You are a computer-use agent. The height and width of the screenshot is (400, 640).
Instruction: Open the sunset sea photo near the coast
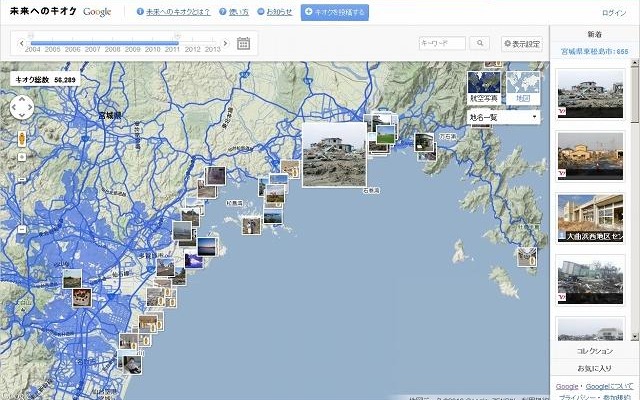pyautogui.click(x=207, y=247)
